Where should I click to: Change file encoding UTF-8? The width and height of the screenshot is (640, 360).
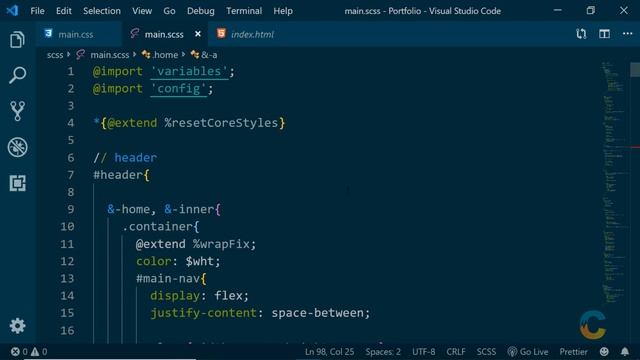pyautogui.click(x=423, y=351)
